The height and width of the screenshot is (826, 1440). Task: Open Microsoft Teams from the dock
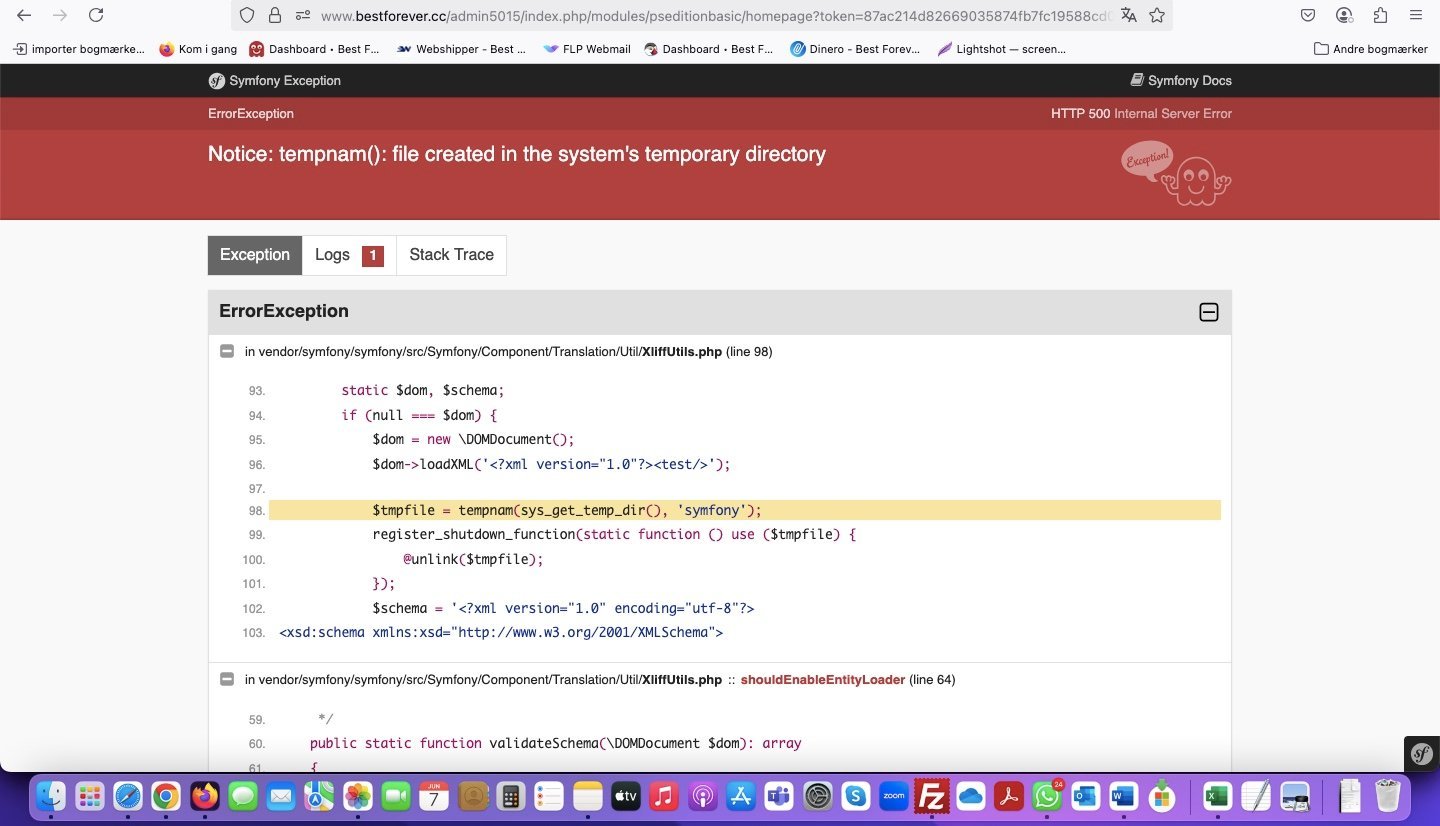click(779, 797)
